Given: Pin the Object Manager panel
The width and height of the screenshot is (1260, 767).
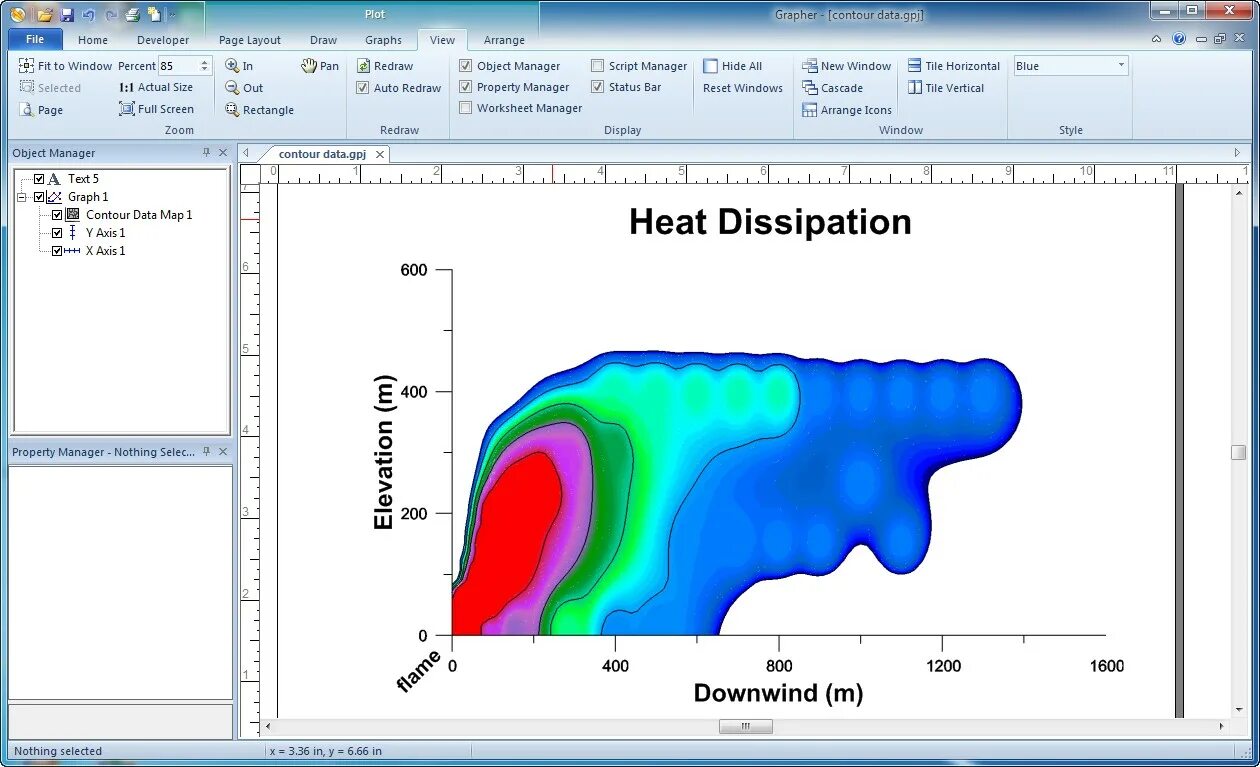Looking at the screenshot, I should pyautogui.click(x=207, y=153).
